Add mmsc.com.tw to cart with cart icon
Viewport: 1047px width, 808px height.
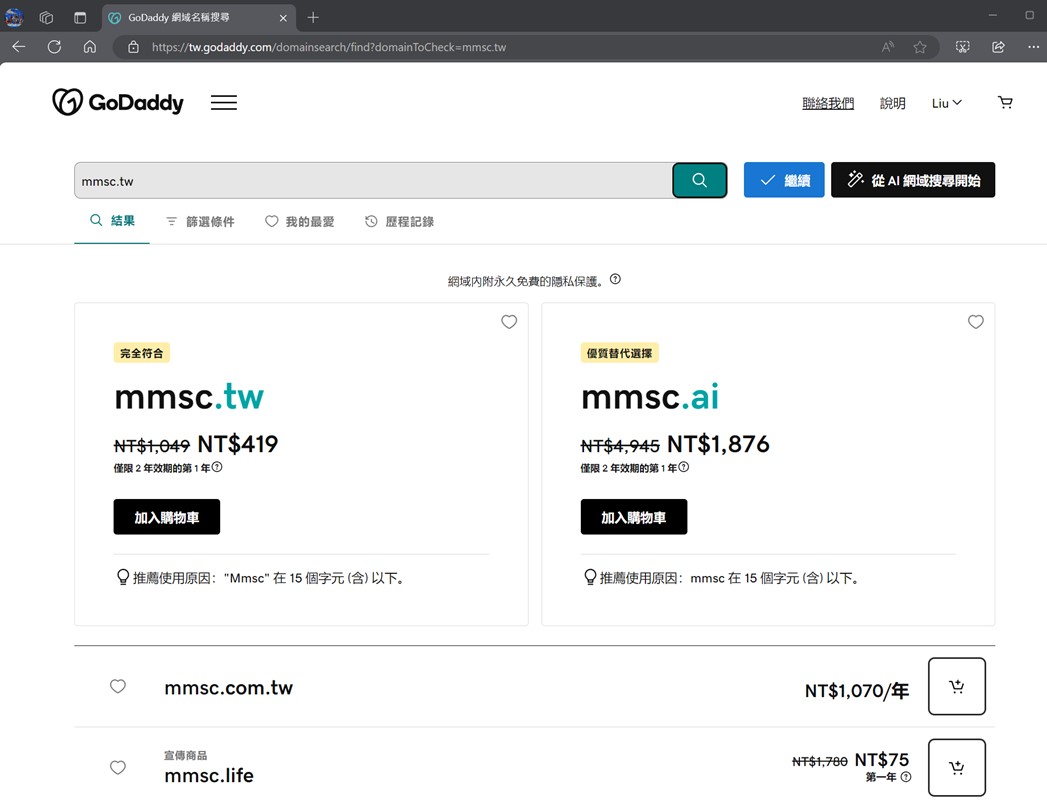[x=956, y=686]
